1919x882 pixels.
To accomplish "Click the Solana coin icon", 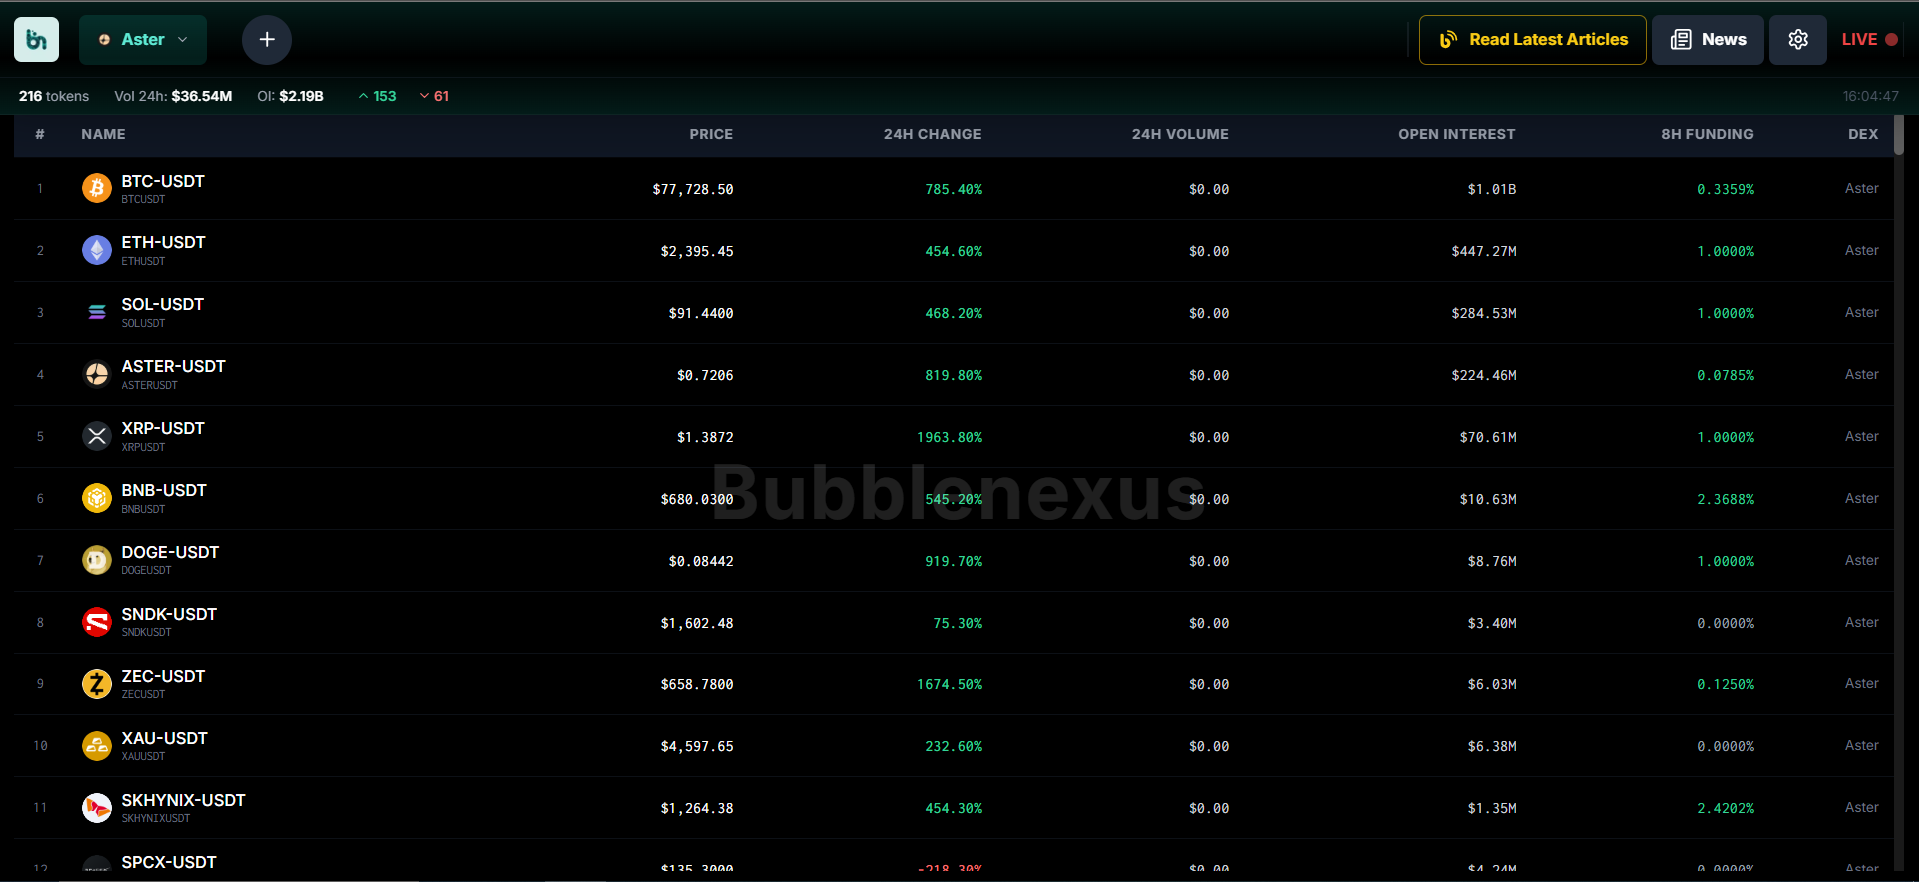I will pyautogui.click(x=97, y=312).
